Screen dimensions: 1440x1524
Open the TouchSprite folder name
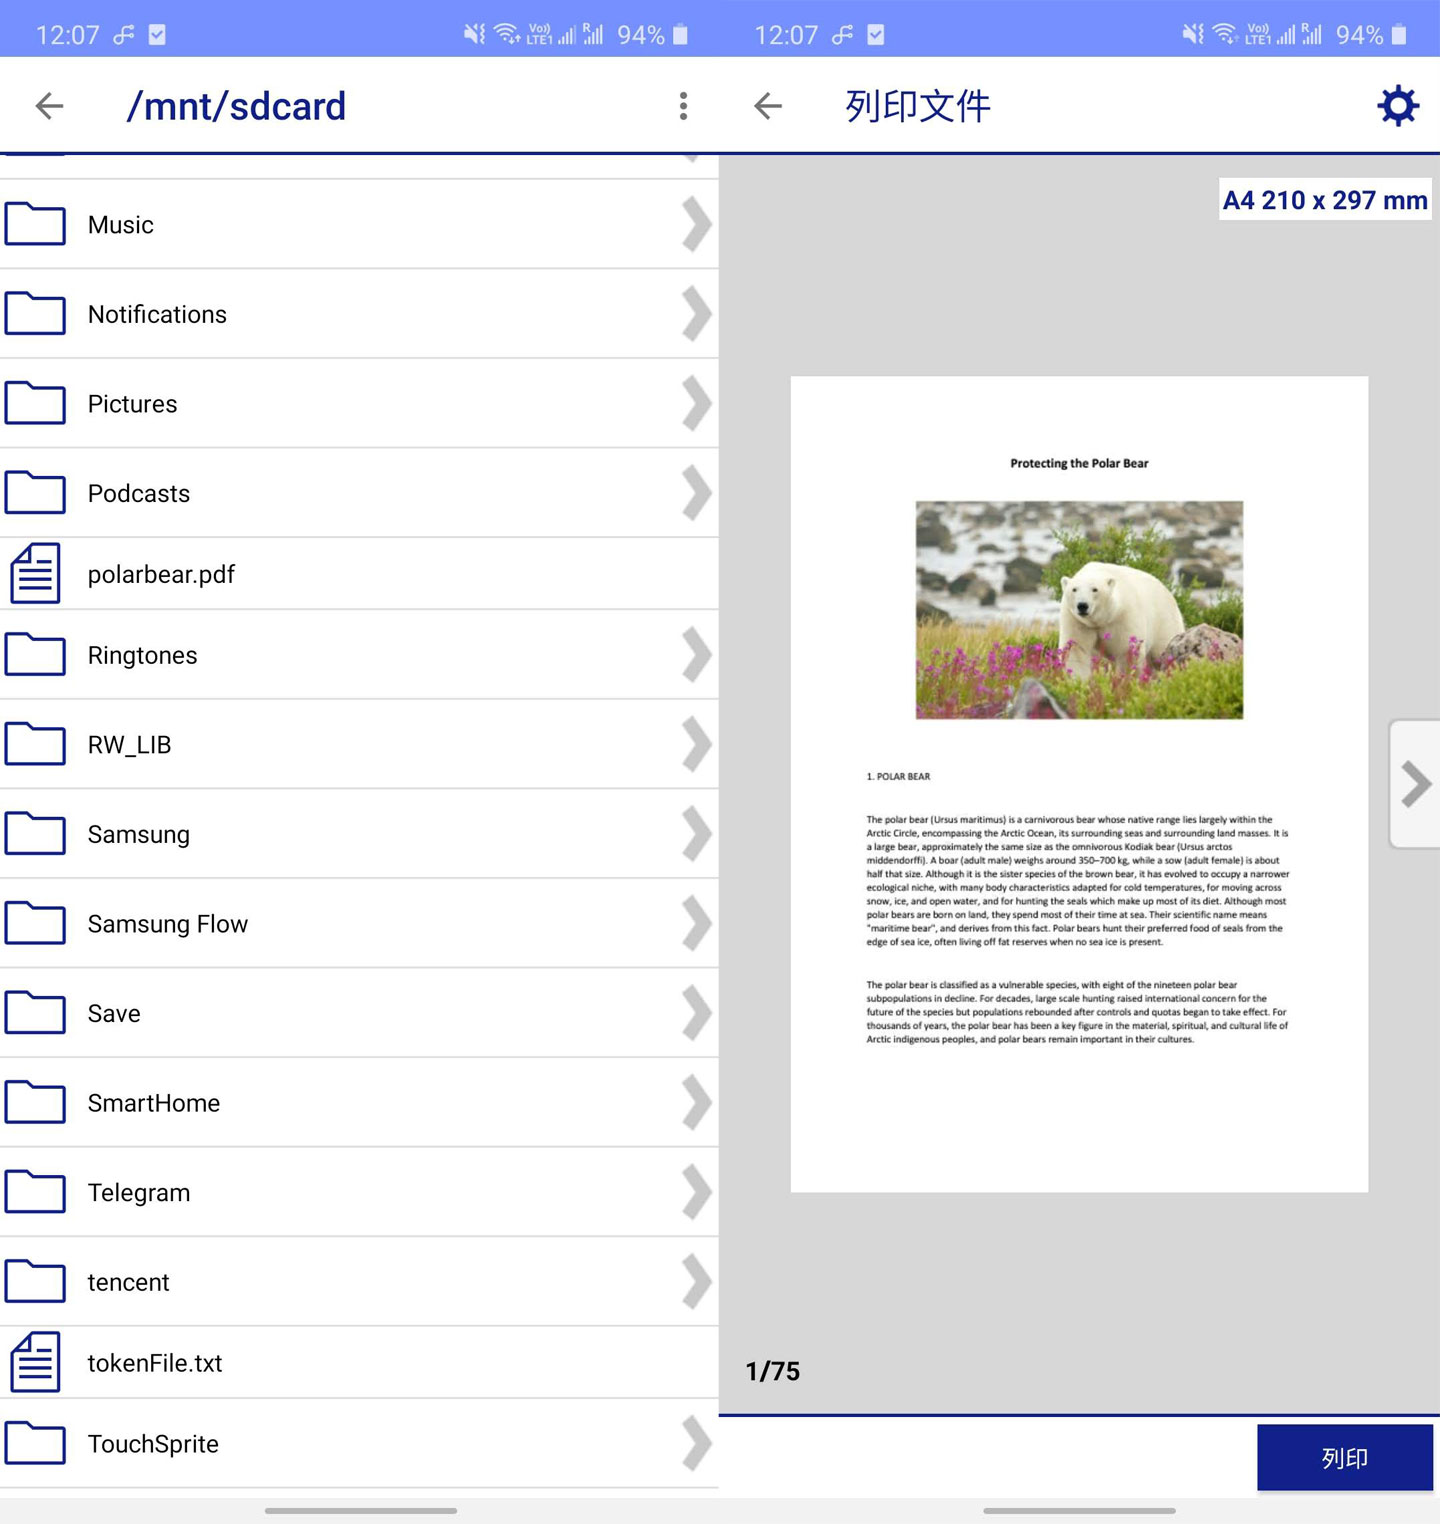[x=153, y=1444]
